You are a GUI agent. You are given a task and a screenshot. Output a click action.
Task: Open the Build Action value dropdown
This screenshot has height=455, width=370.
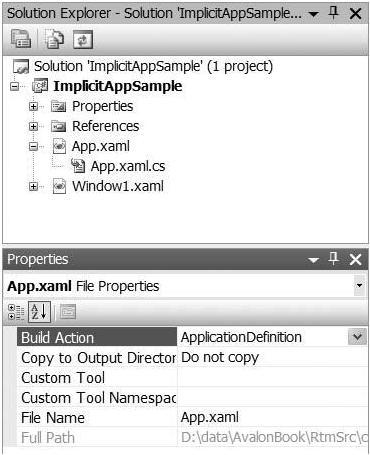[357, 337]
